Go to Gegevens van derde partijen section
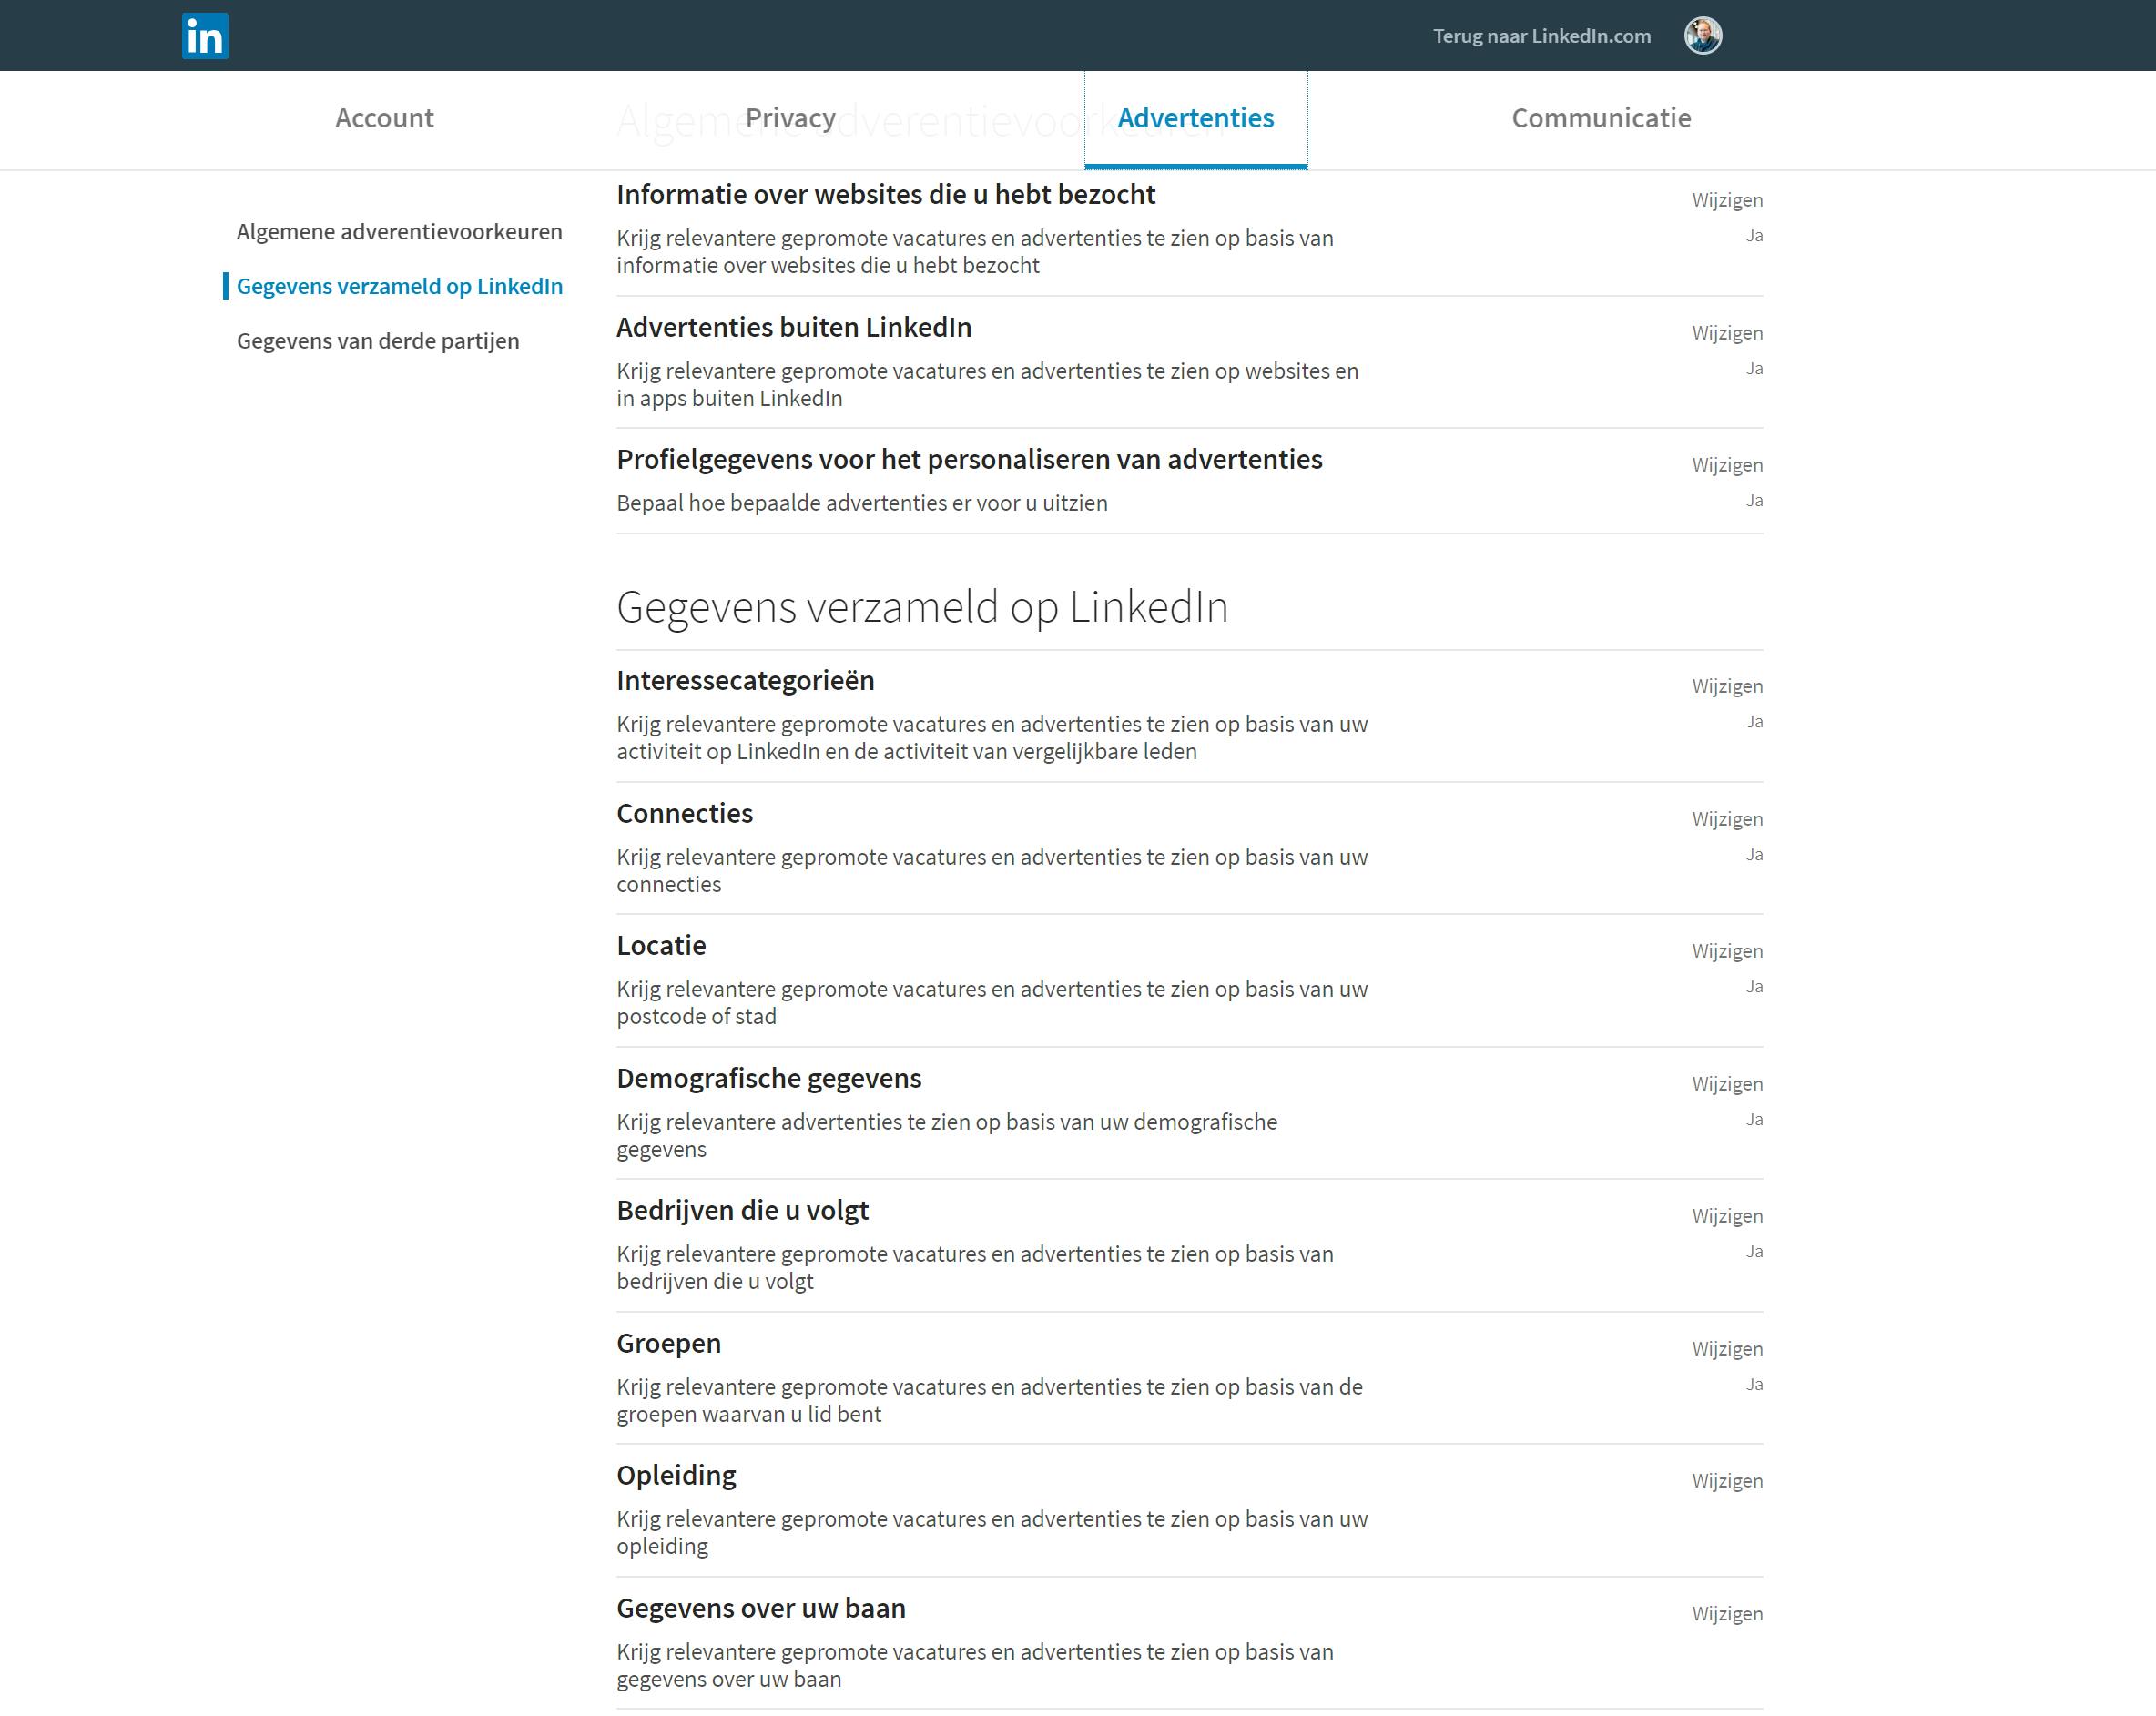 pos(378,341)
